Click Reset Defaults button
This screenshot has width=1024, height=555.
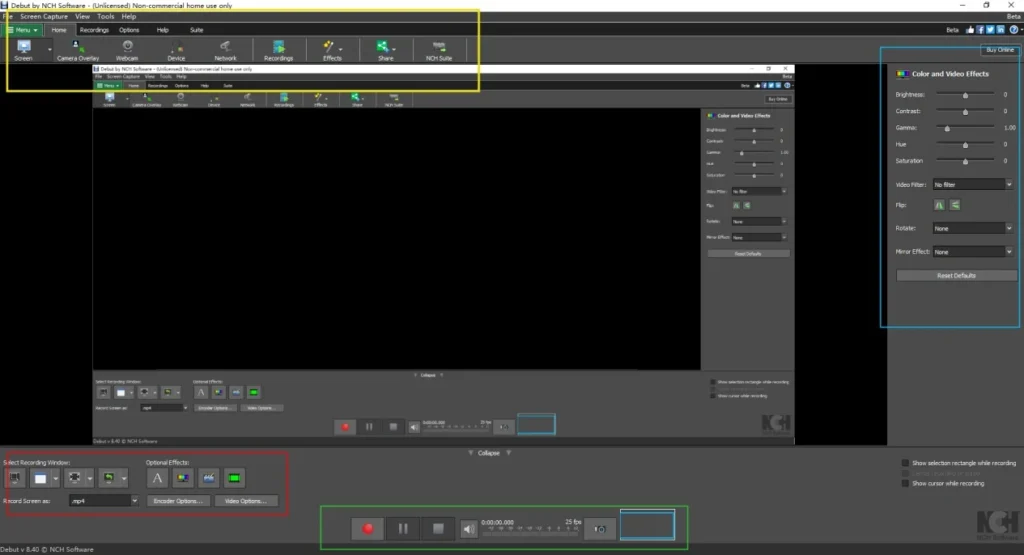pos(956,276)
